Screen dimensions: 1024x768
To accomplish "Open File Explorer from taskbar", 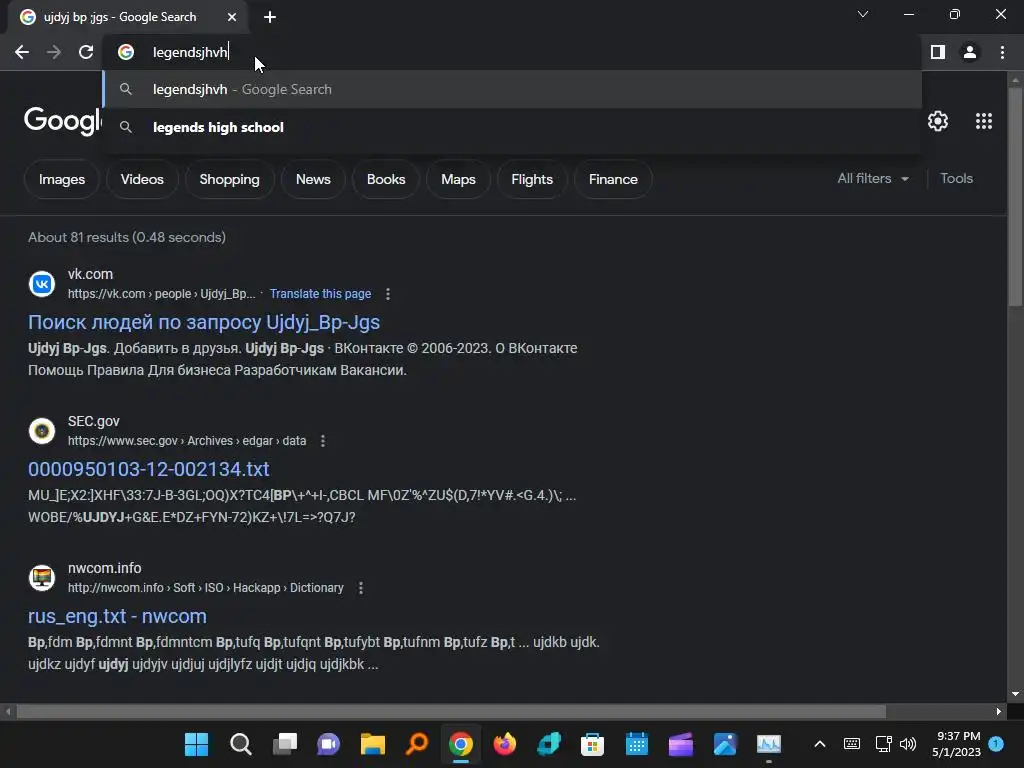I will pyautogui.click(x=372, y=744).
